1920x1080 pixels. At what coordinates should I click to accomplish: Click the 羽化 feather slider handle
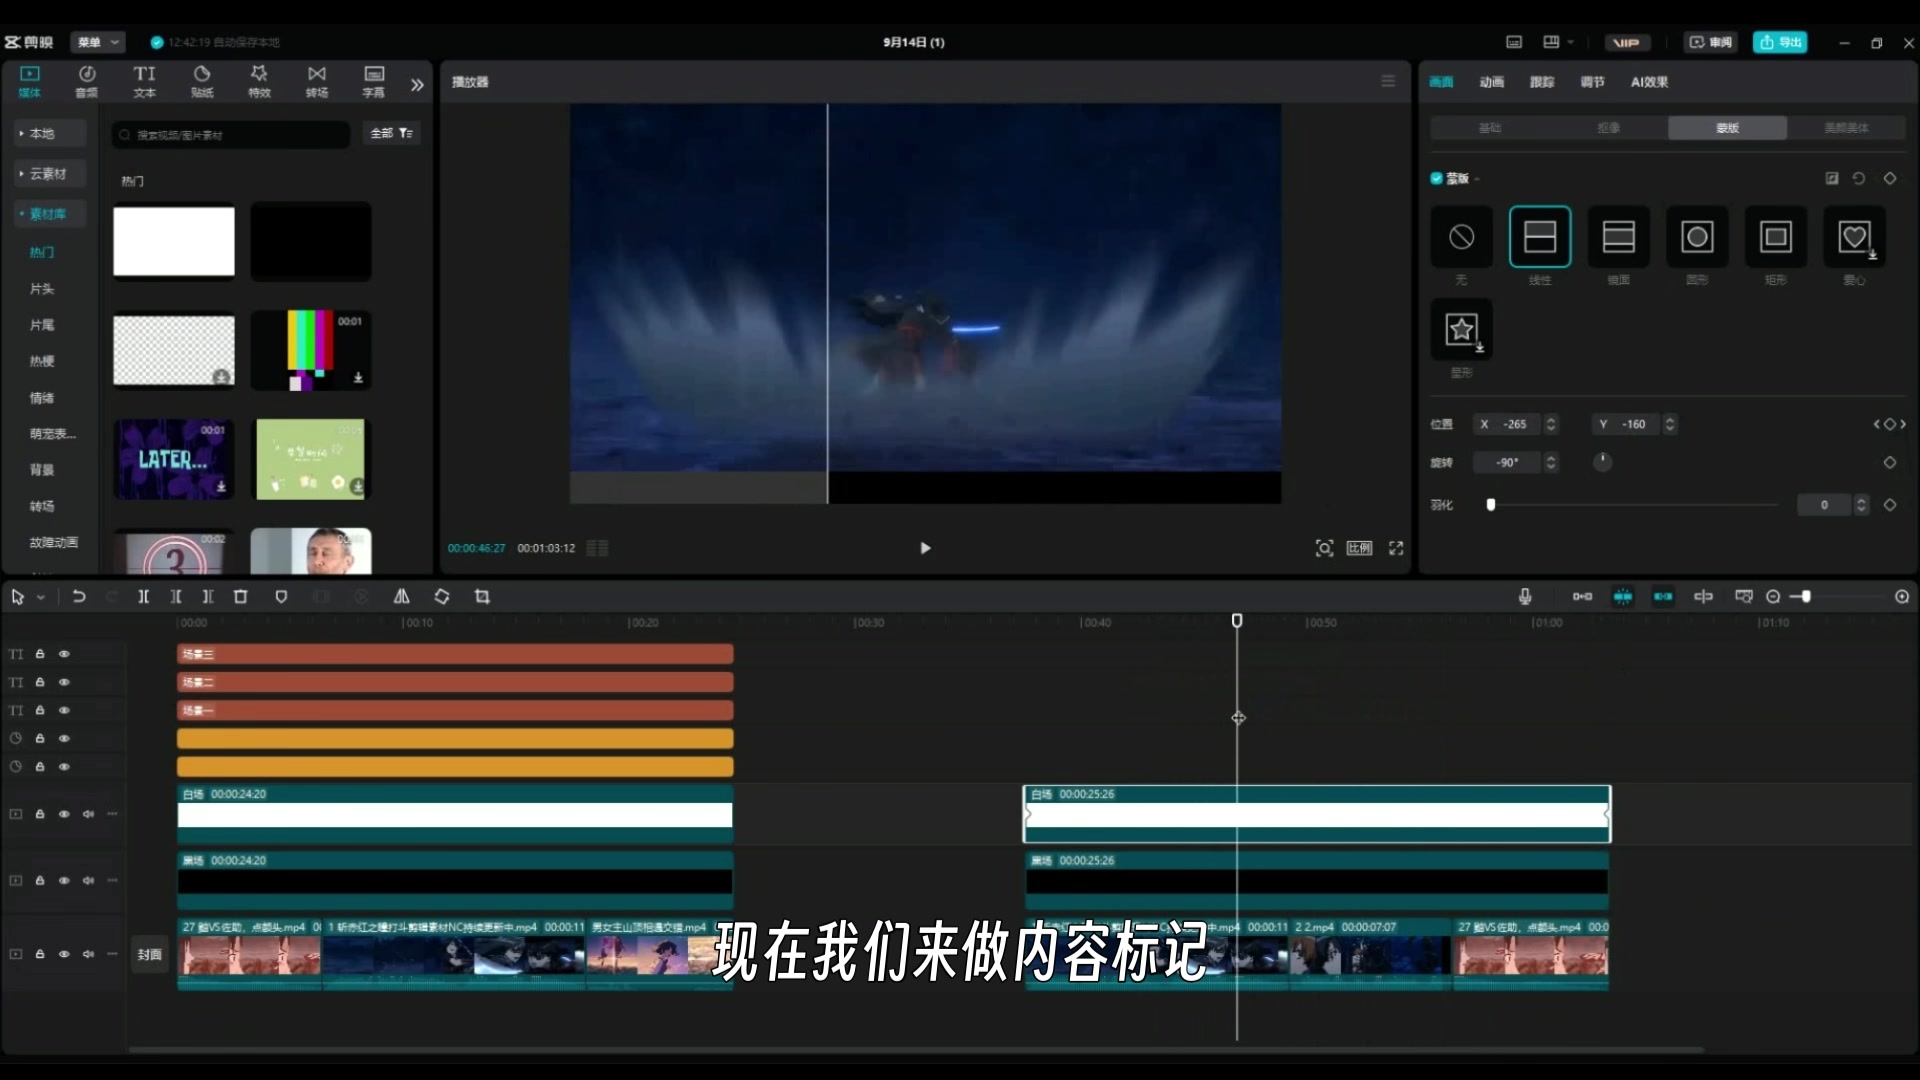pos(1491,505)
